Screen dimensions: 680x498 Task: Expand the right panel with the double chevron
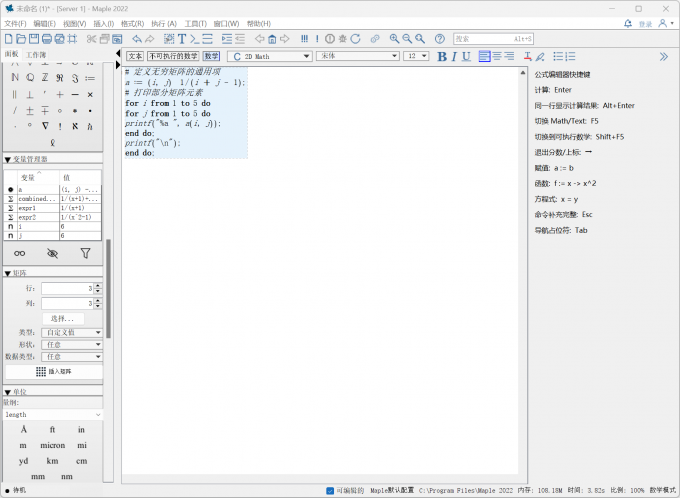(664, 56)
